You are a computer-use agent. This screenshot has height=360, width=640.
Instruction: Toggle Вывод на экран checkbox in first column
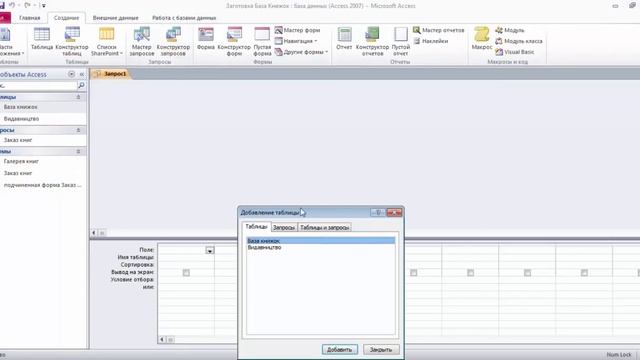[186, 273]
